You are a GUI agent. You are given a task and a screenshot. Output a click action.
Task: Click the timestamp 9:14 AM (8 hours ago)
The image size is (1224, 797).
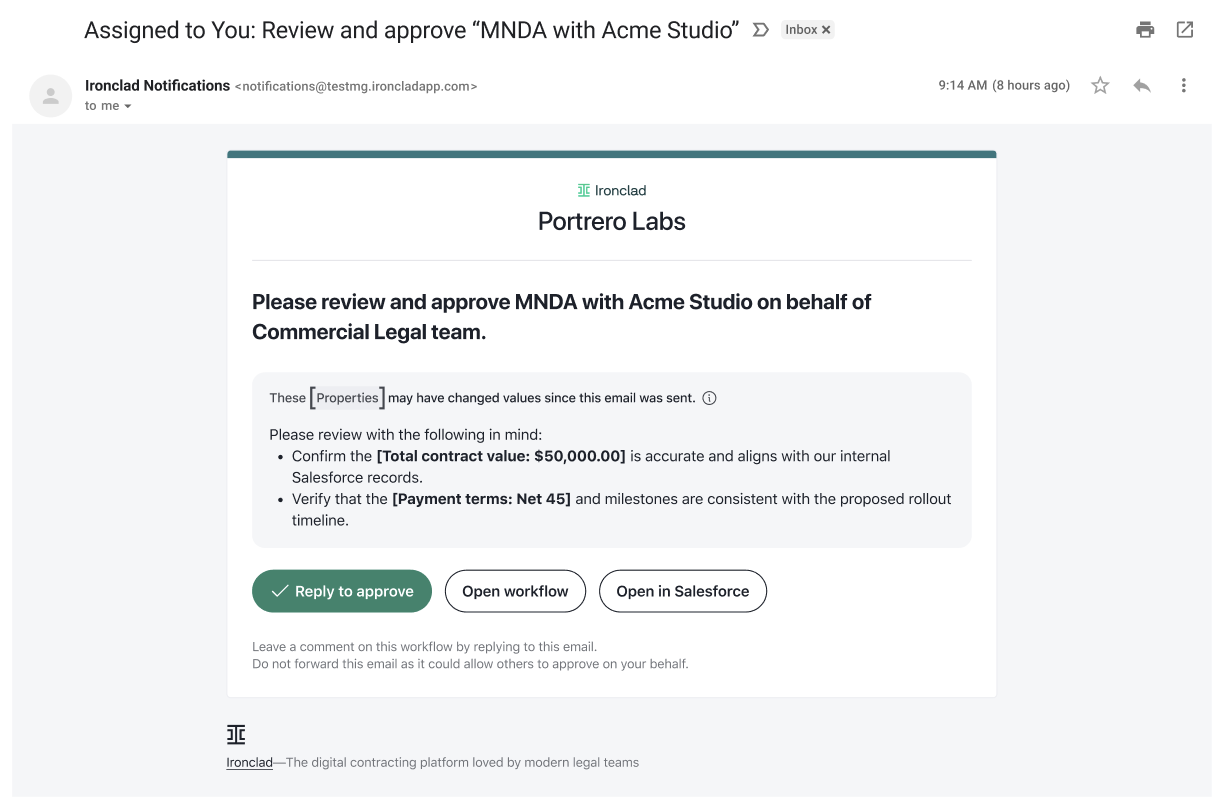(x=1004, y=86)
